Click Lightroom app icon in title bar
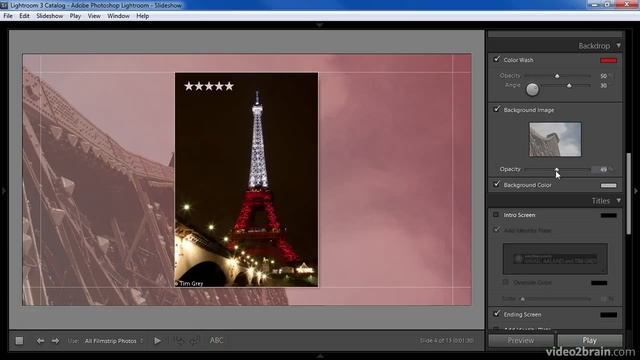The image size is (640, 360). 4,5
